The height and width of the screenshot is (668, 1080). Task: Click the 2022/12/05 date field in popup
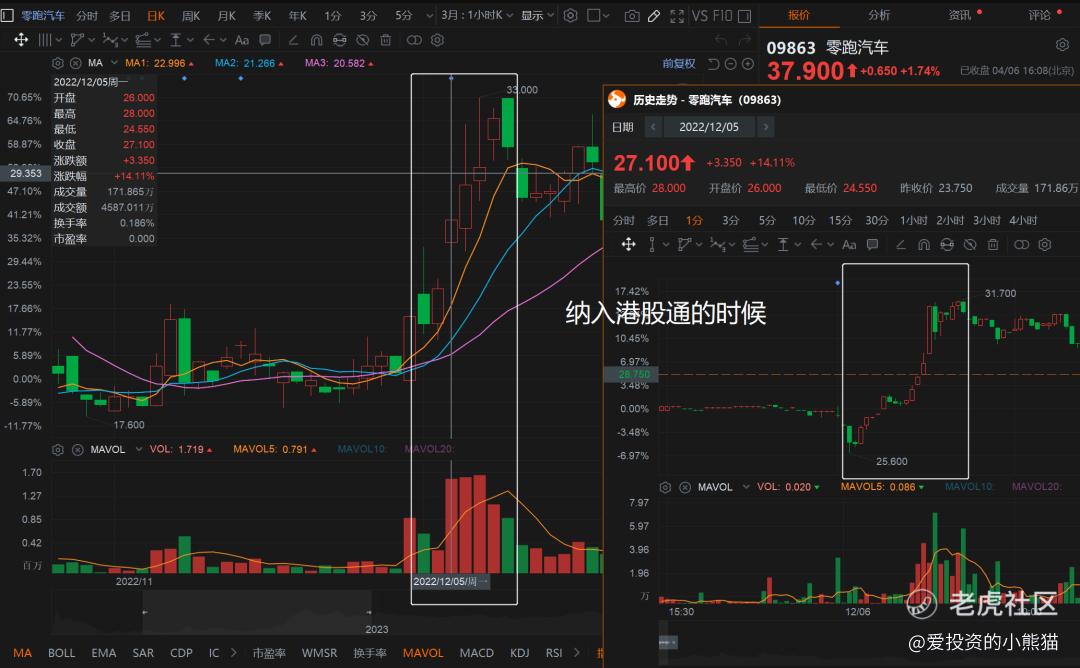[x=709, y=127]
